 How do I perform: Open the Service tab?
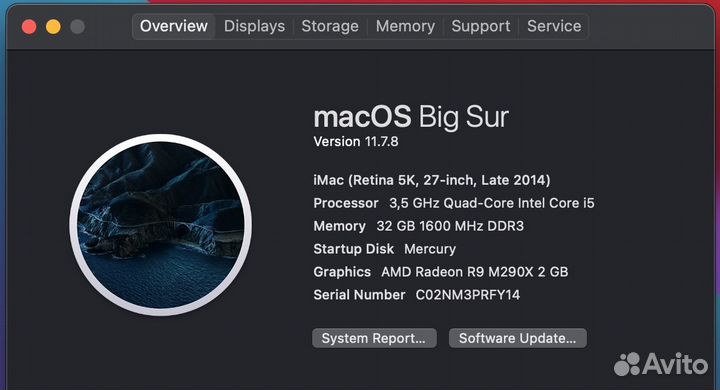point(554,26)
